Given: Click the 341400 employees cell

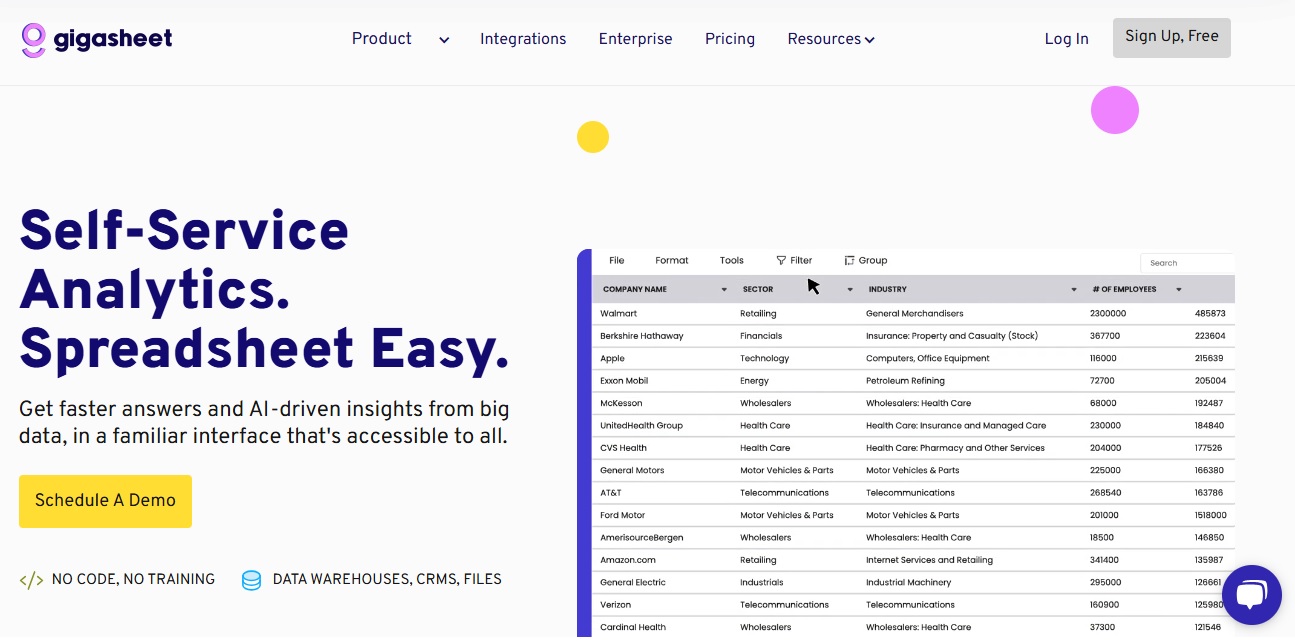Looking at the screenshot, I should pos(1105,560).
